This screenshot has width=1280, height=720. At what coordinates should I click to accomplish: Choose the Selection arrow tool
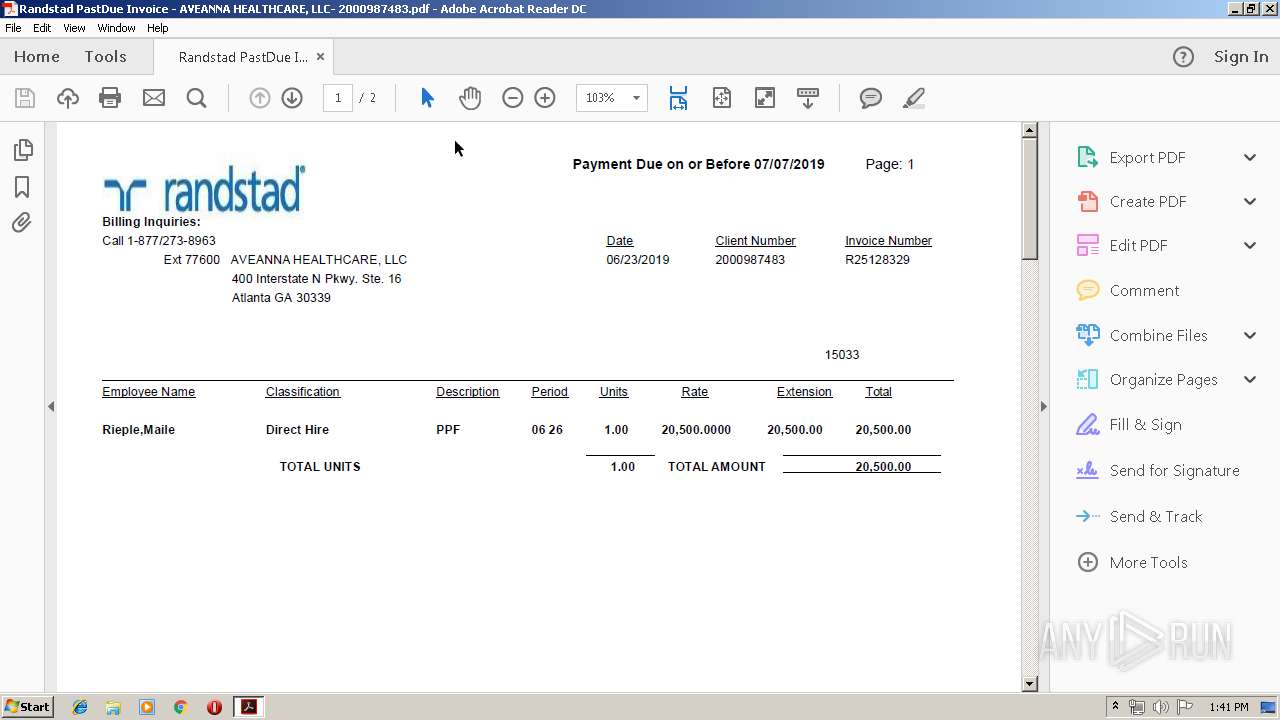(427, 98)
